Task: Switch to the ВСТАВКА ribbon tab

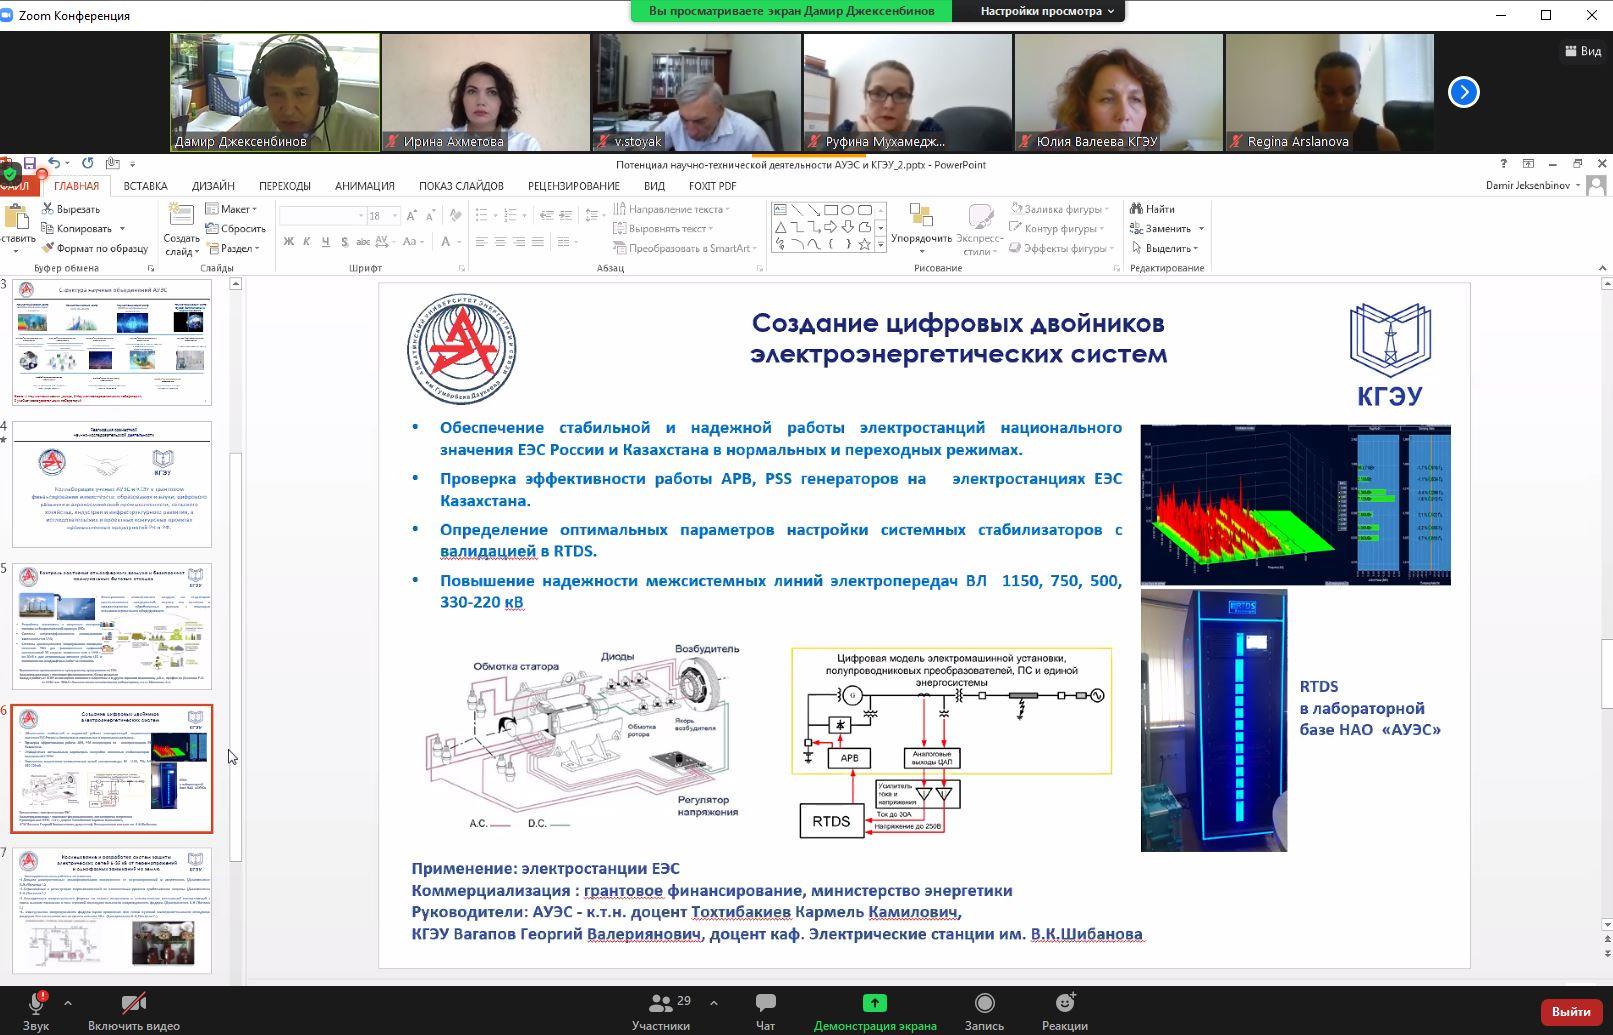Action: (145, 186)
